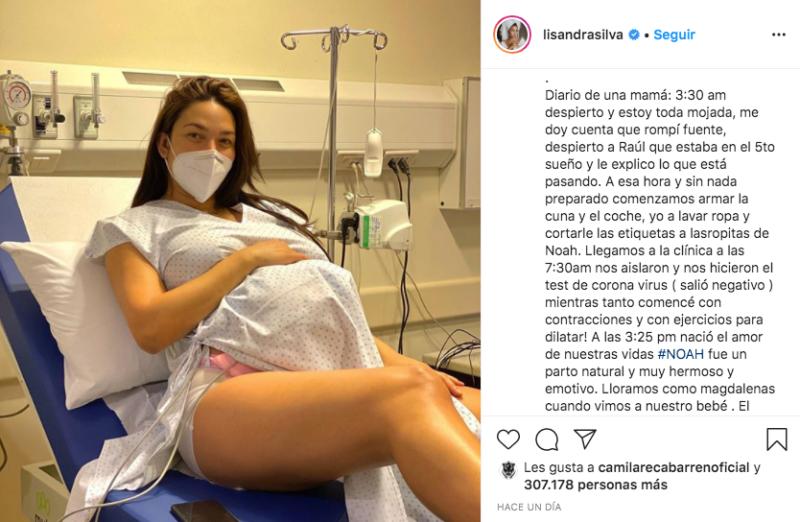The width and height of the screenshot is (800, 522).
Task: Click the caption text starting Diario de una mamá
Action: click(660, 251)
